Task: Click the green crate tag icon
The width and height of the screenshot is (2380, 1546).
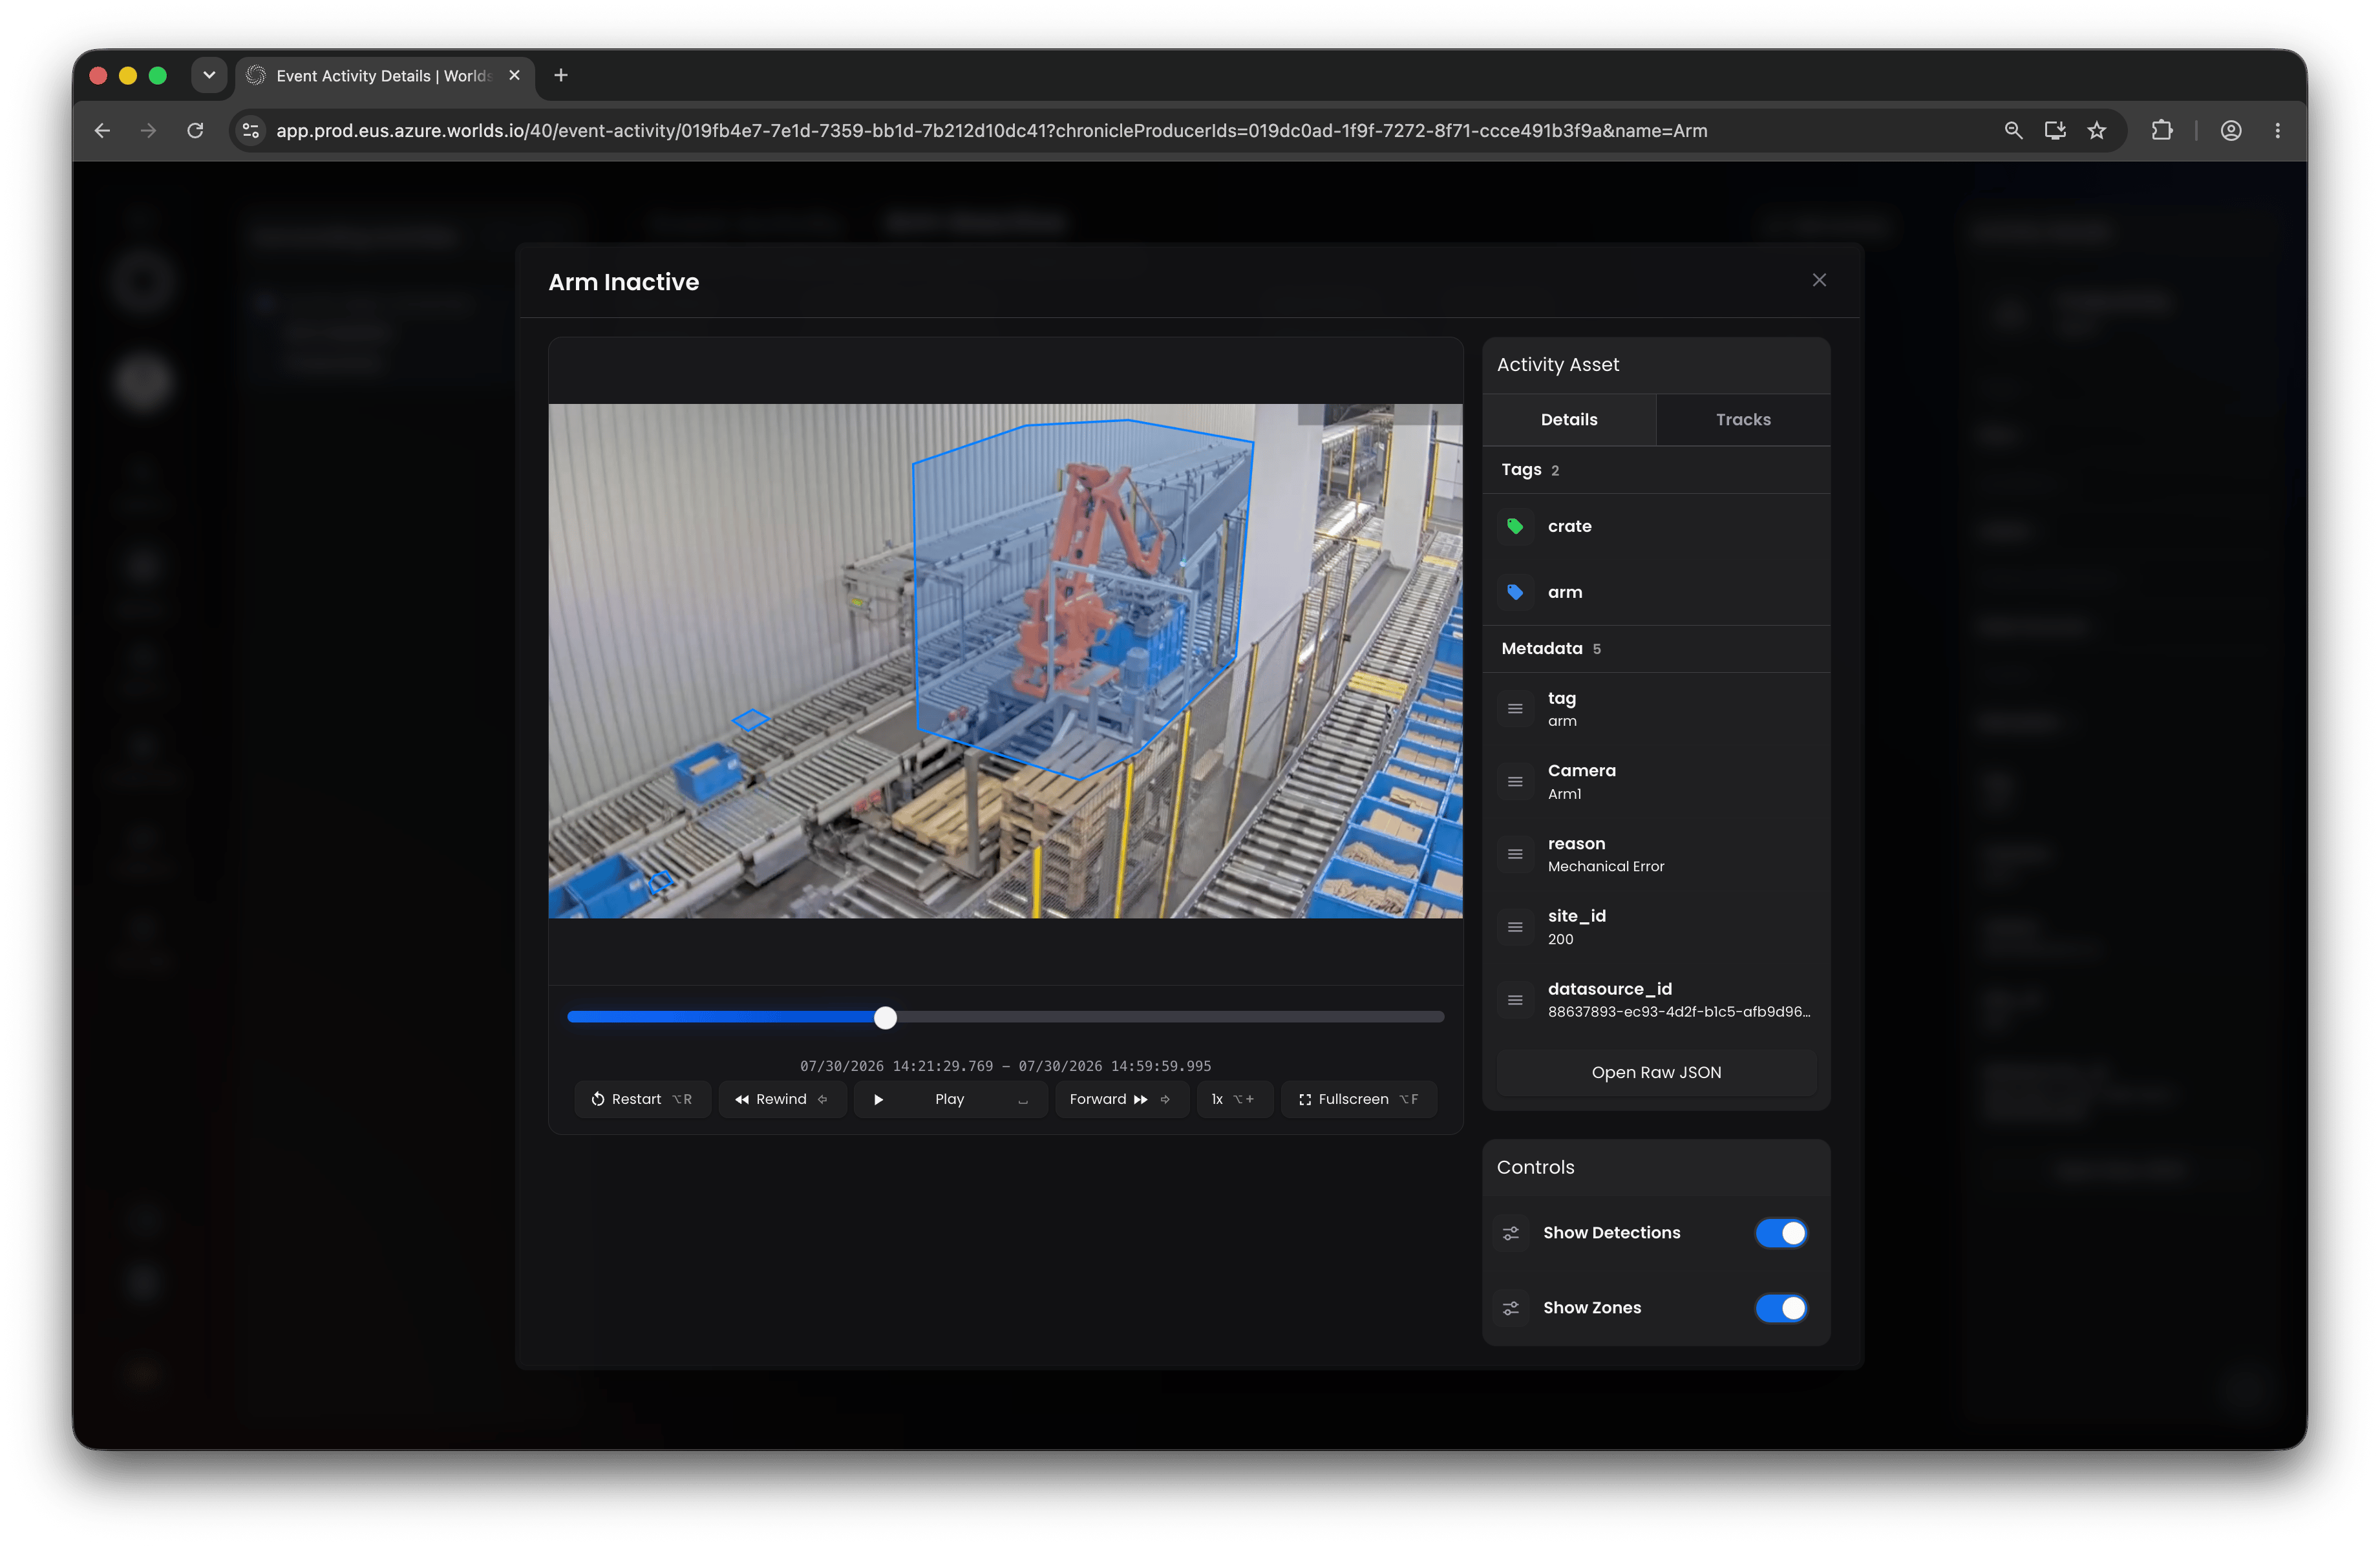Action: coord(1515,526)
